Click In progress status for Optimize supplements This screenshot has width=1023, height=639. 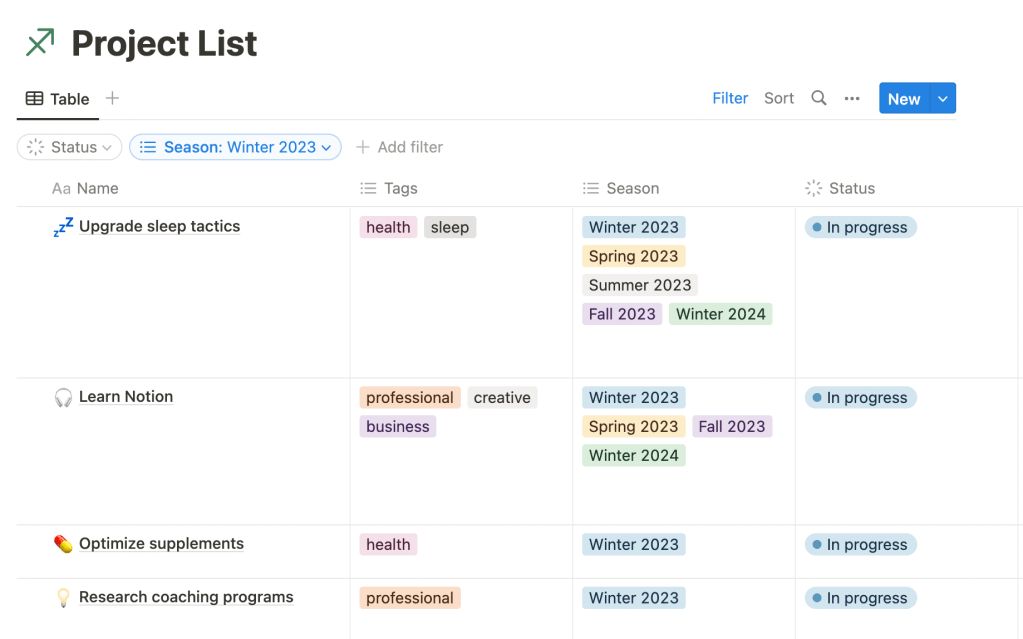point(860,545)
